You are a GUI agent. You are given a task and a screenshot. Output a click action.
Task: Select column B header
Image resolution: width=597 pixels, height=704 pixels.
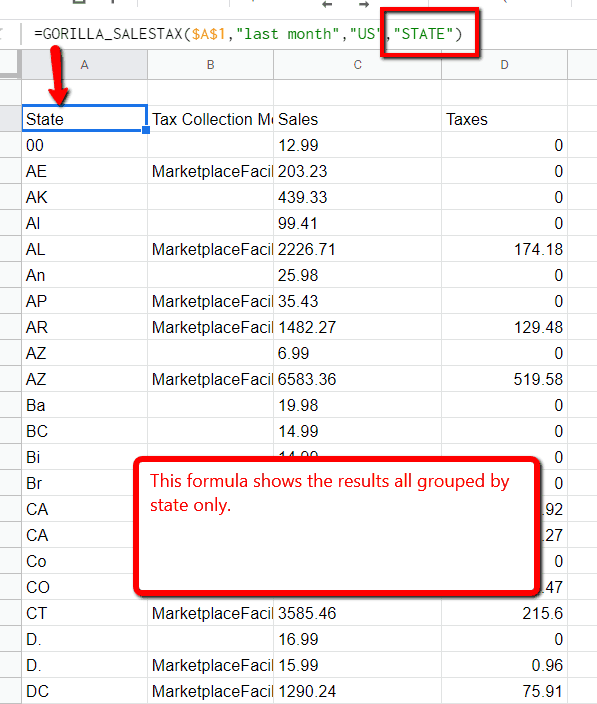tap(210, 65)
